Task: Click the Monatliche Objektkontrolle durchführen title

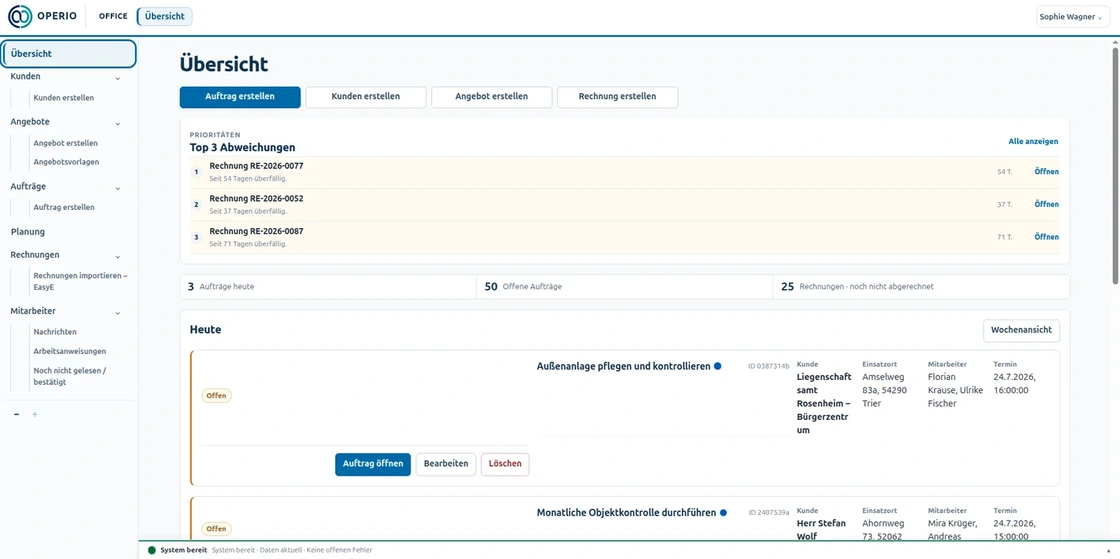Action: click(x=626, y=513)
